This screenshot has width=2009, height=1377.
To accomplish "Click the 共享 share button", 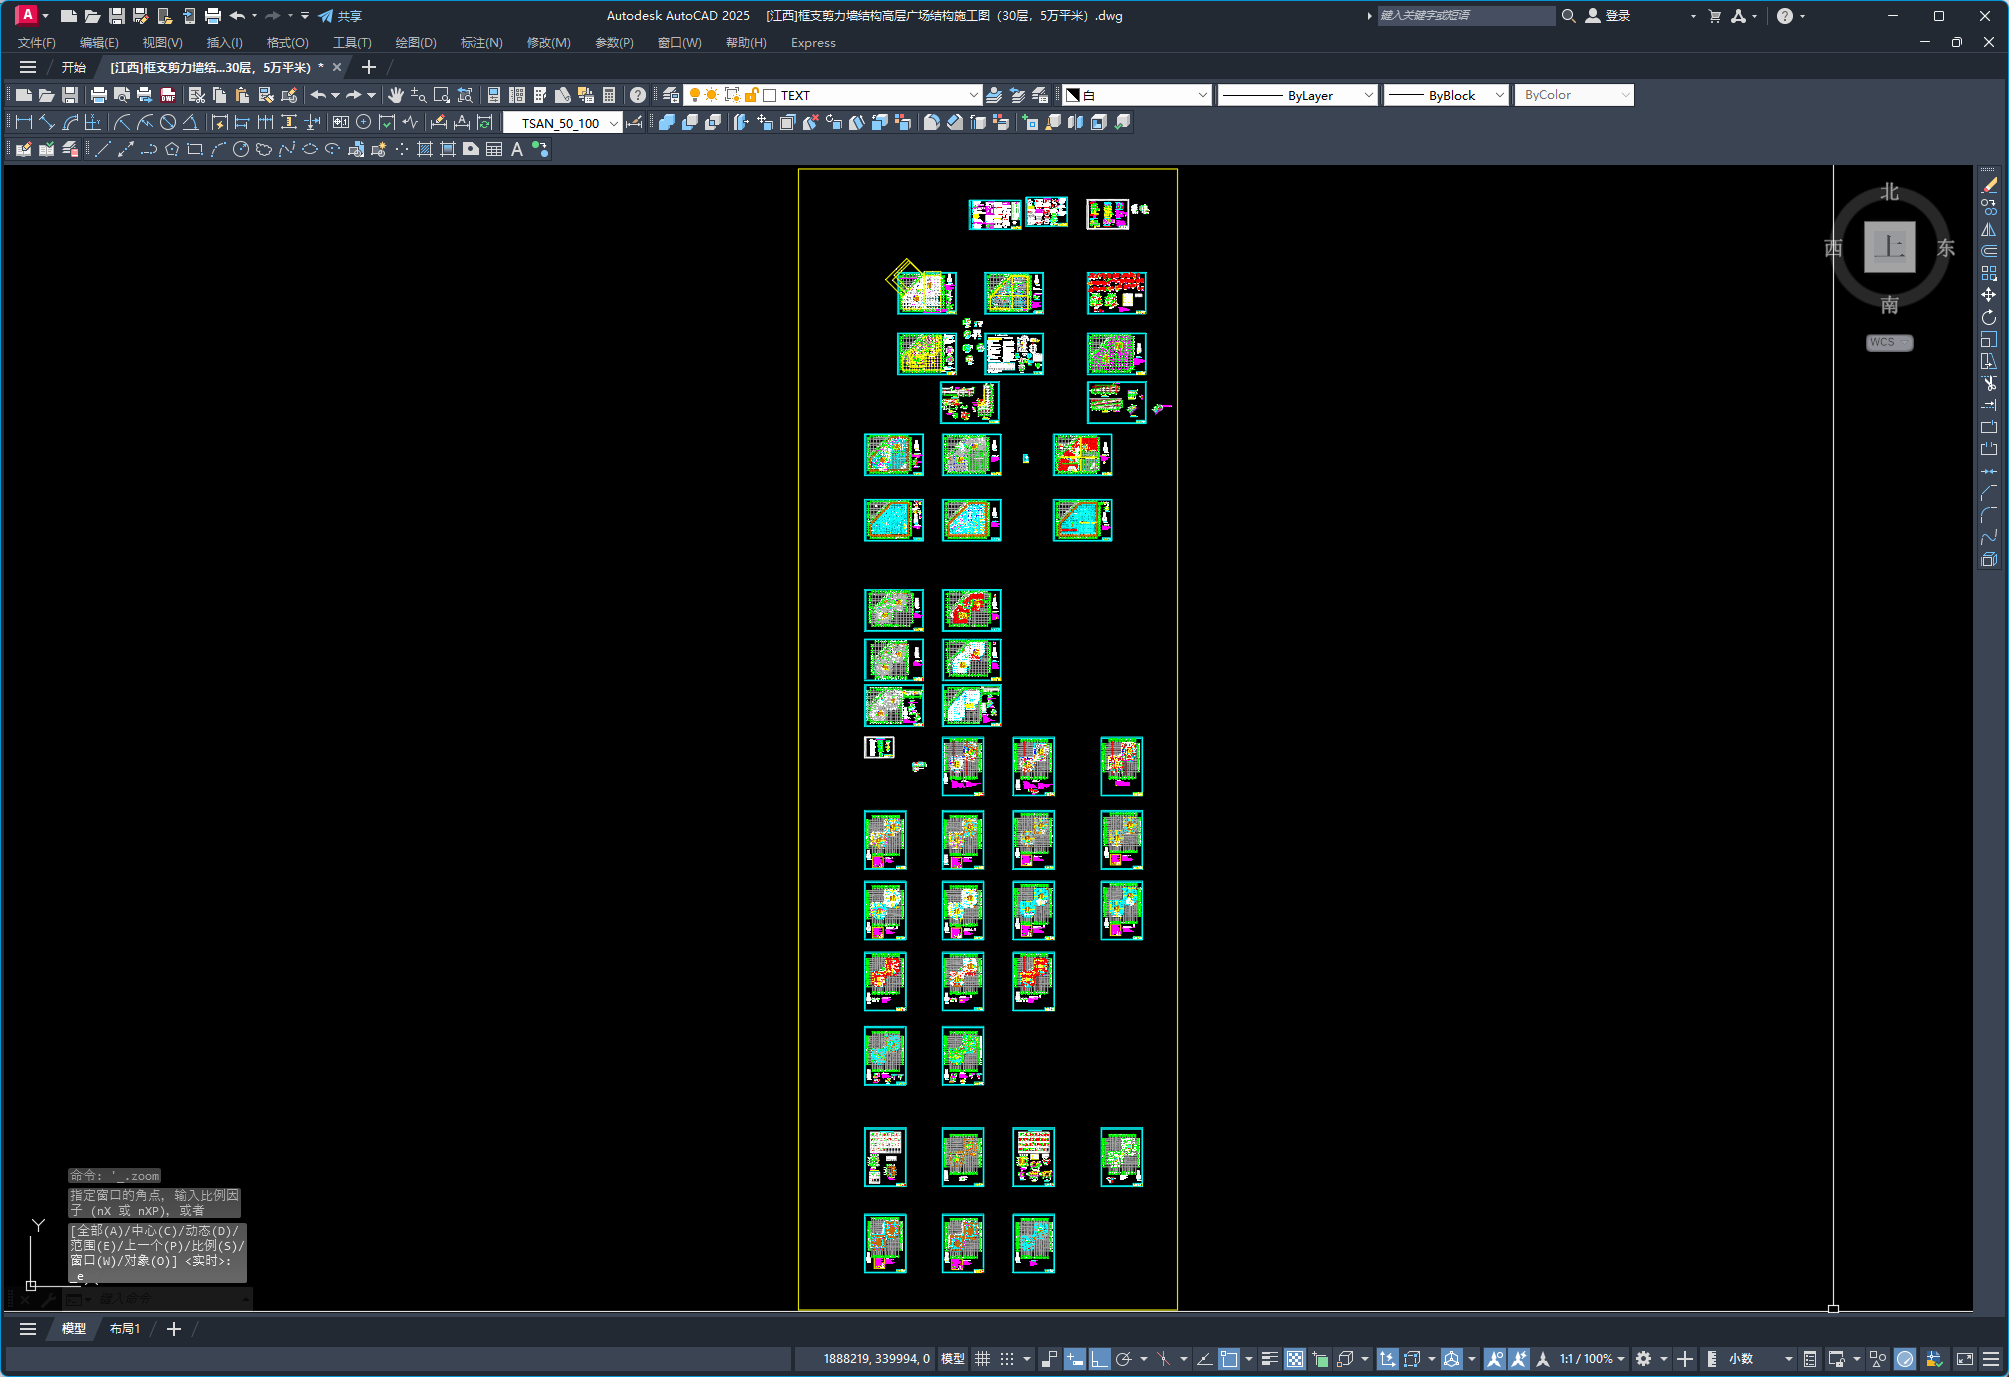I will (340, 16).
